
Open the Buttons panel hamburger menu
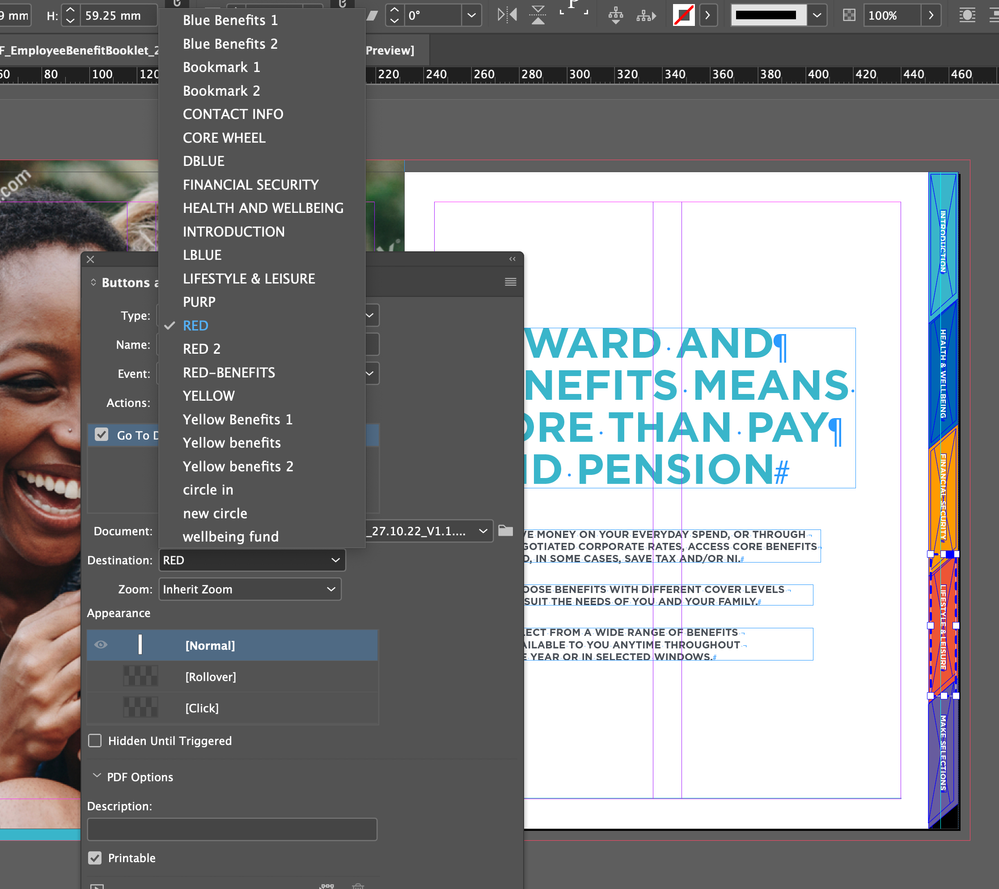tap(510, 283)
